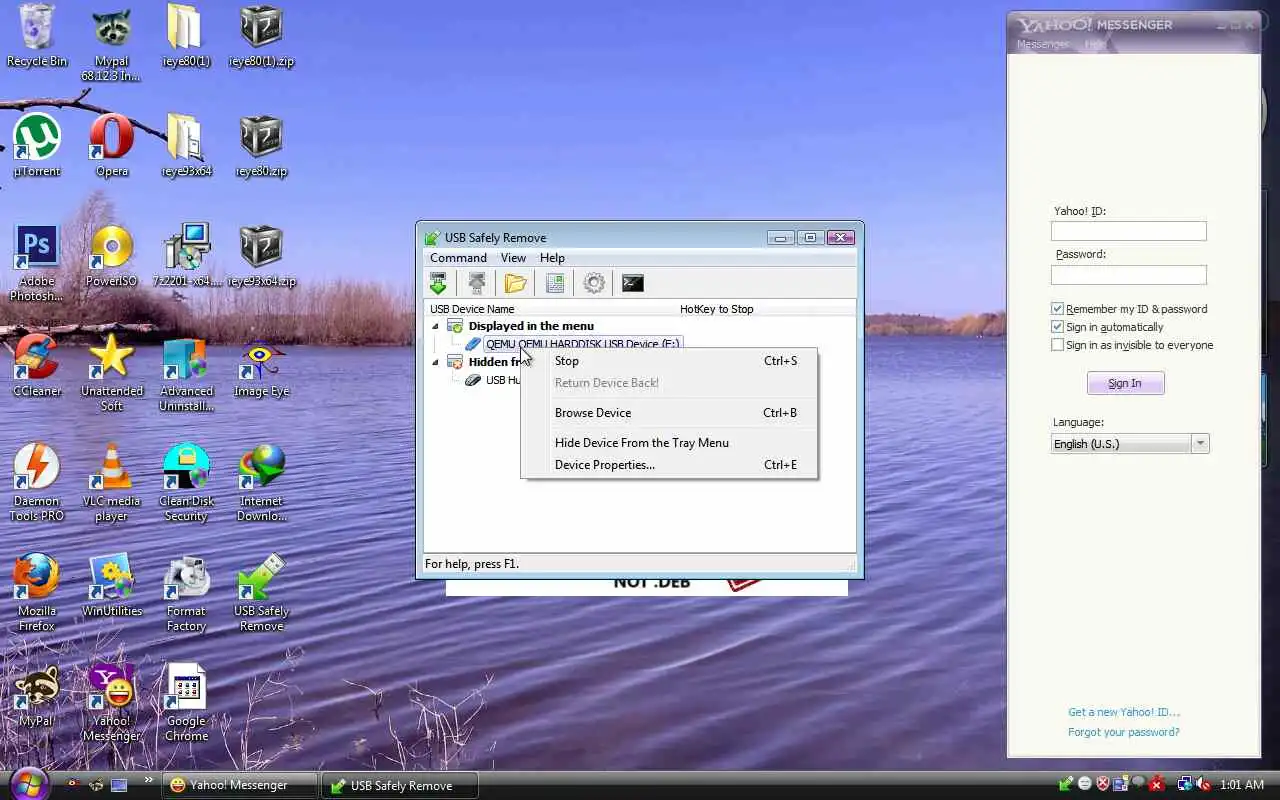Select the Unattended Soft star icon
Image resolution: width=1280 pixels, height=800 pixels.
(x=111, y=373)
